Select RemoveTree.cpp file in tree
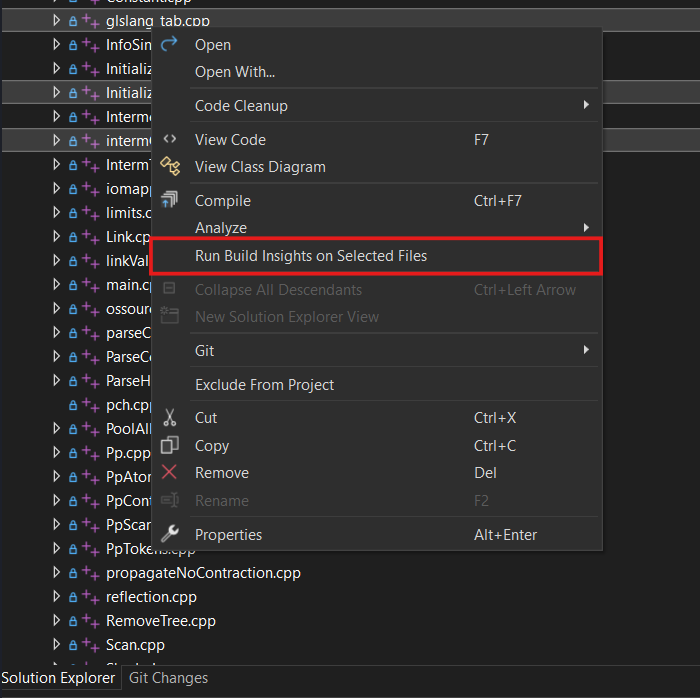The image size is (700, 698). pyautogui.click(x=160, y=621)
